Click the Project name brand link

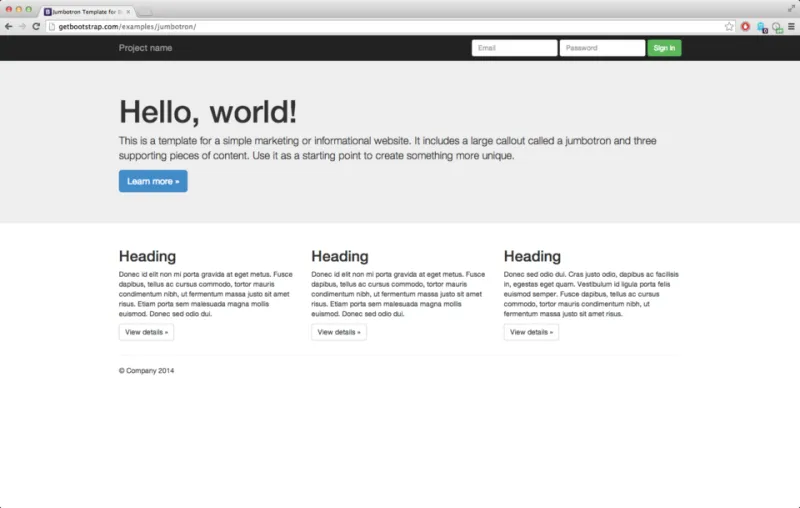coord(145,48)
